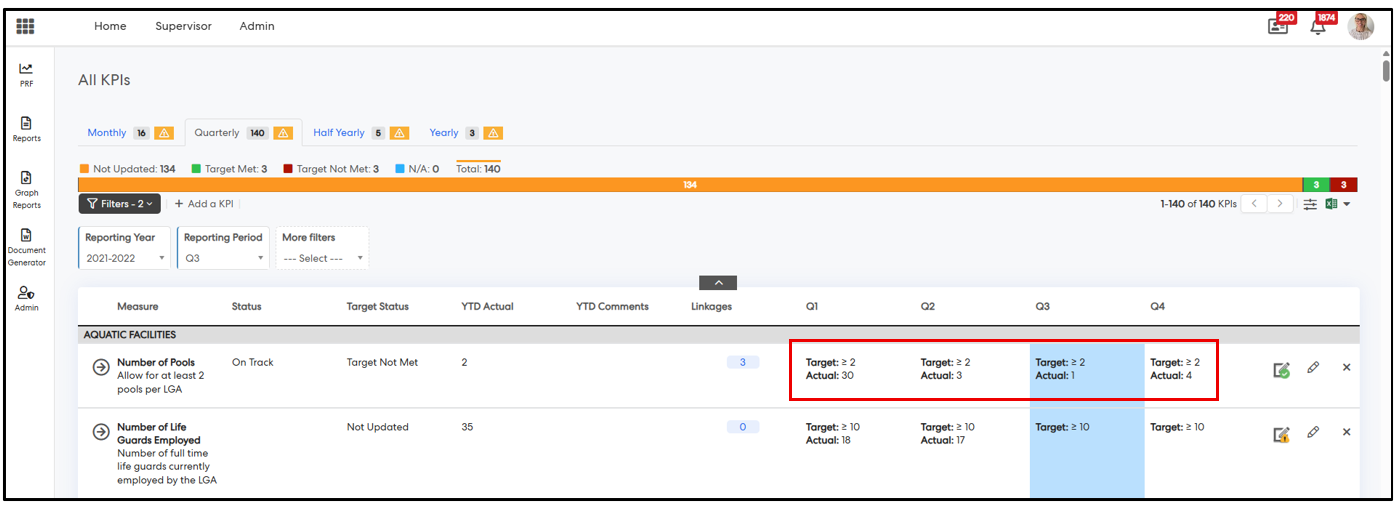Click the Add a KPI button

point(204,204)
